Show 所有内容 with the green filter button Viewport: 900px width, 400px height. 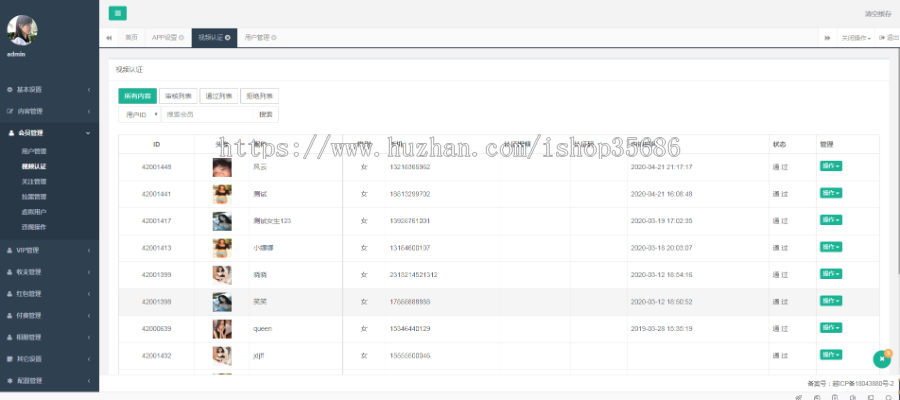pos(137,96)
